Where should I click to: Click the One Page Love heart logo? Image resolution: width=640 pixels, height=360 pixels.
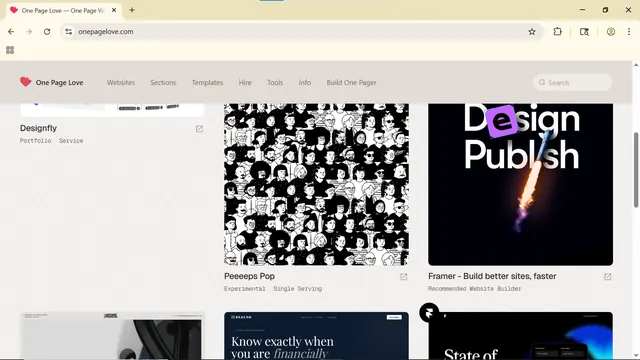25,82
